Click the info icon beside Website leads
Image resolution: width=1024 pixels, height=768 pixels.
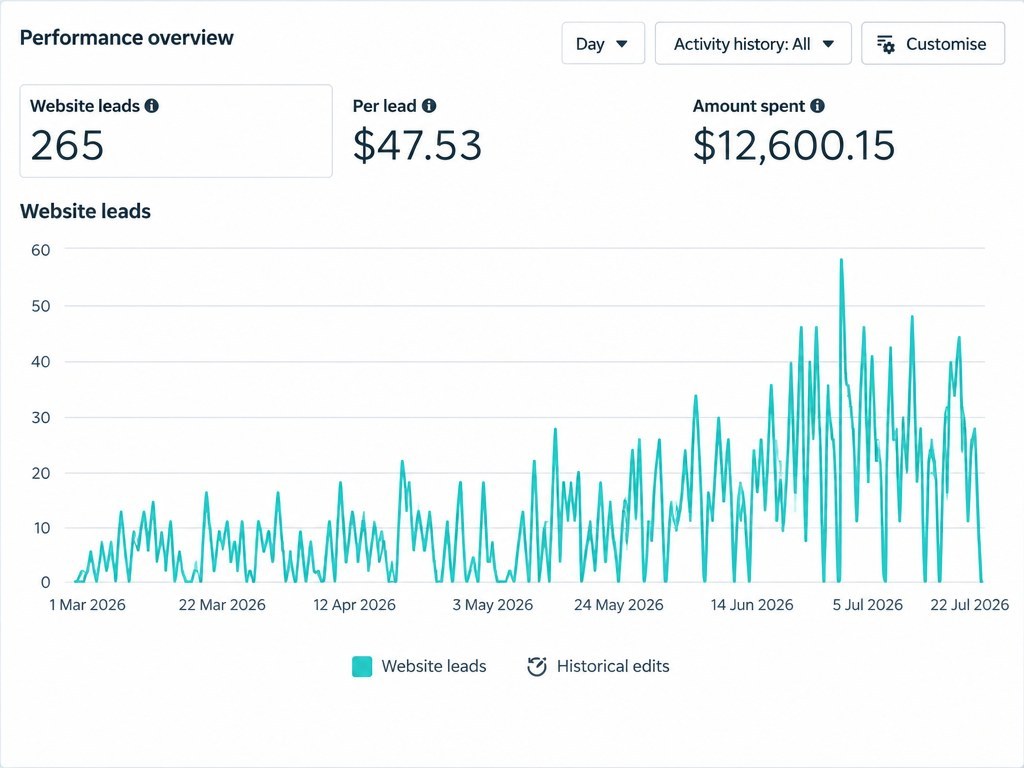[x=152, y=106]
